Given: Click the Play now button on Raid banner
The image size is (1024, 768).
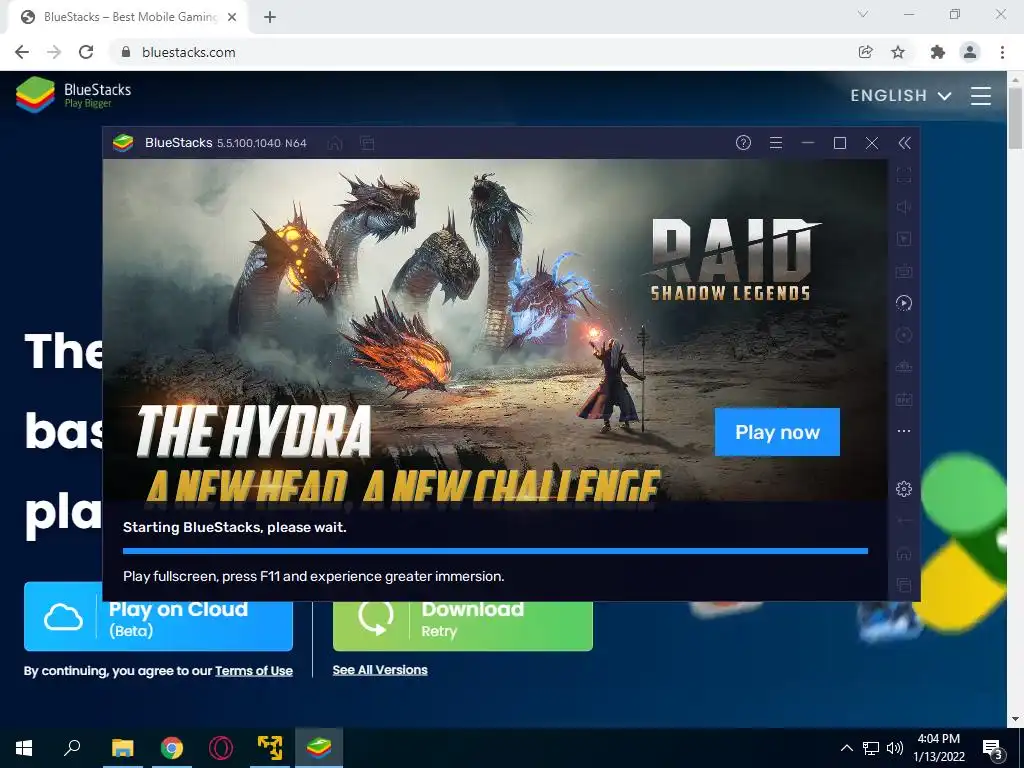Looking at the screenshot, I should click(x=777, y=432).
